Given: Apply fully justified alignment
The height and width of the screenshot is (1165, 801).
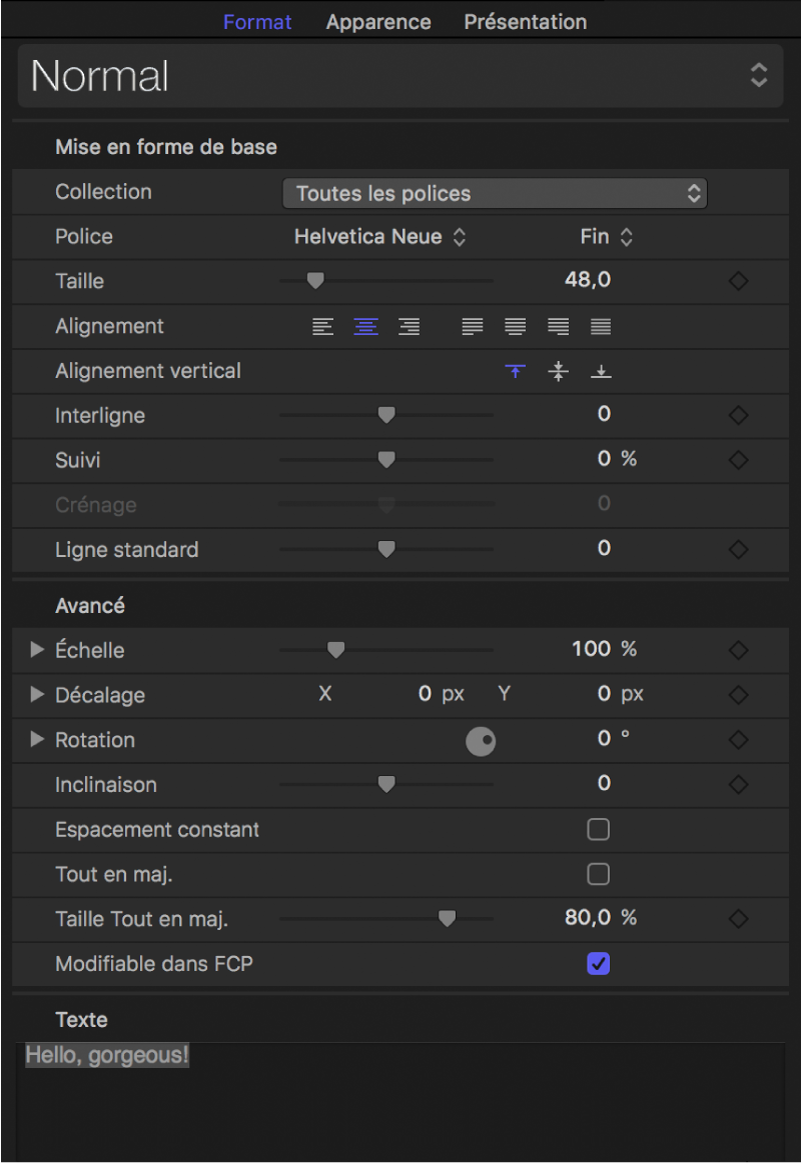Looking at the screenshot, I should (x=601, y=326).
